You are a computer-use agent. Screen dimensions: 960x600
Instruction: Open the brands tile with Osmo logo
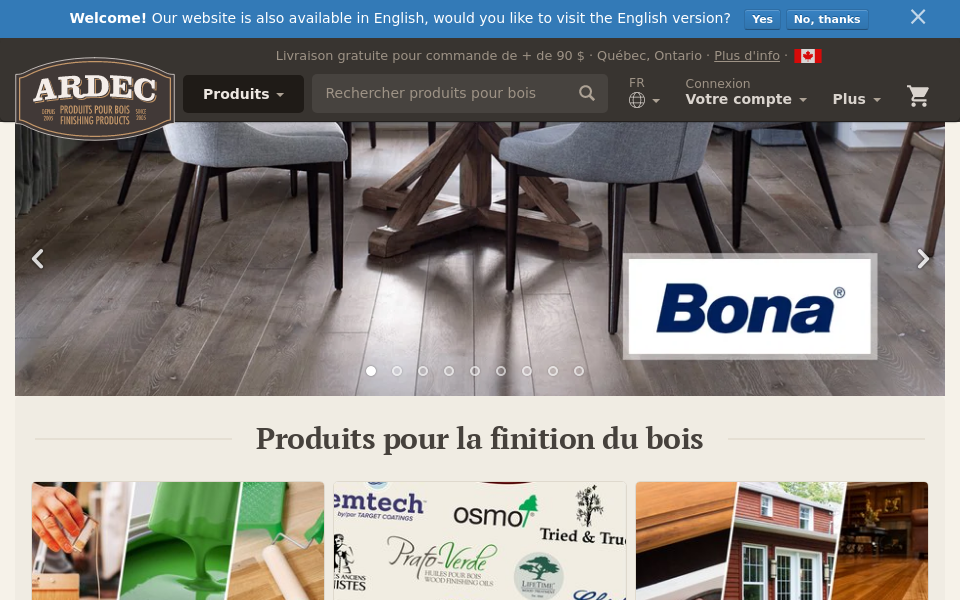(480, 541)
